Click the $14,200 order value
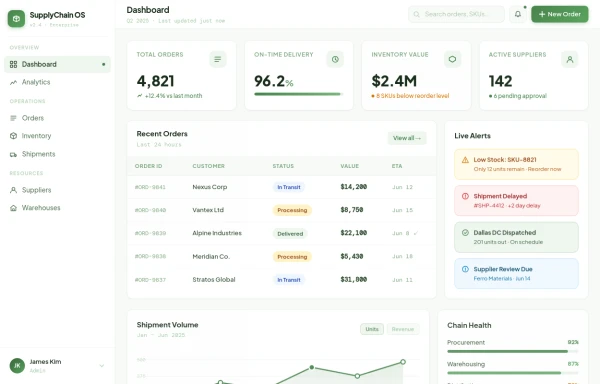 click(354, 187)
